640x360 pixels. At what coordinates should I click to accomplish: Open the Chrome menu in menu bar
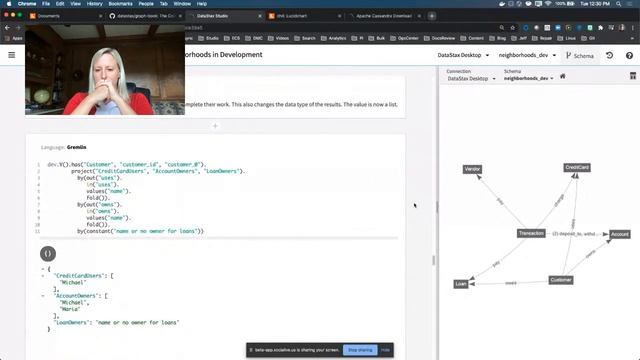pos(27,4)
